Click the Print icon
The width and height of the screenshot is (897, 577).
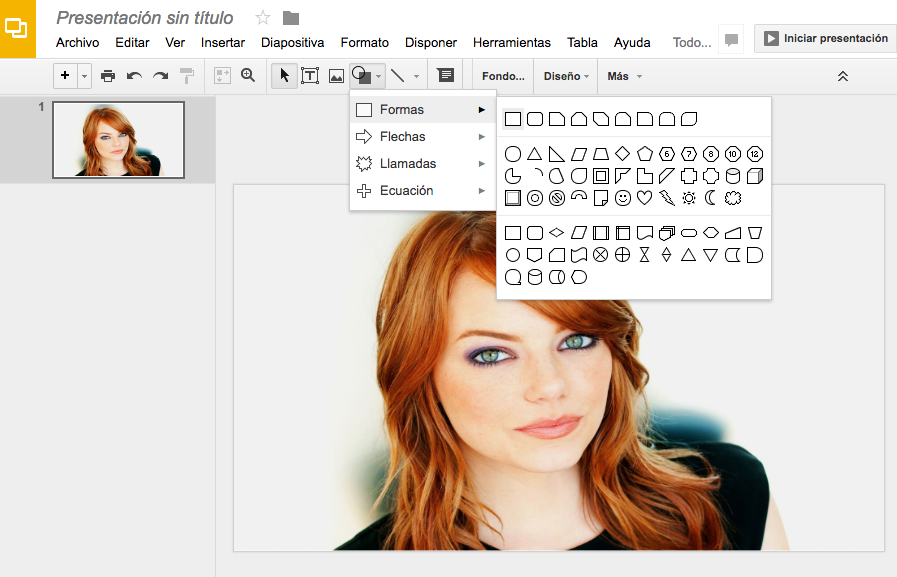(108, 75)
